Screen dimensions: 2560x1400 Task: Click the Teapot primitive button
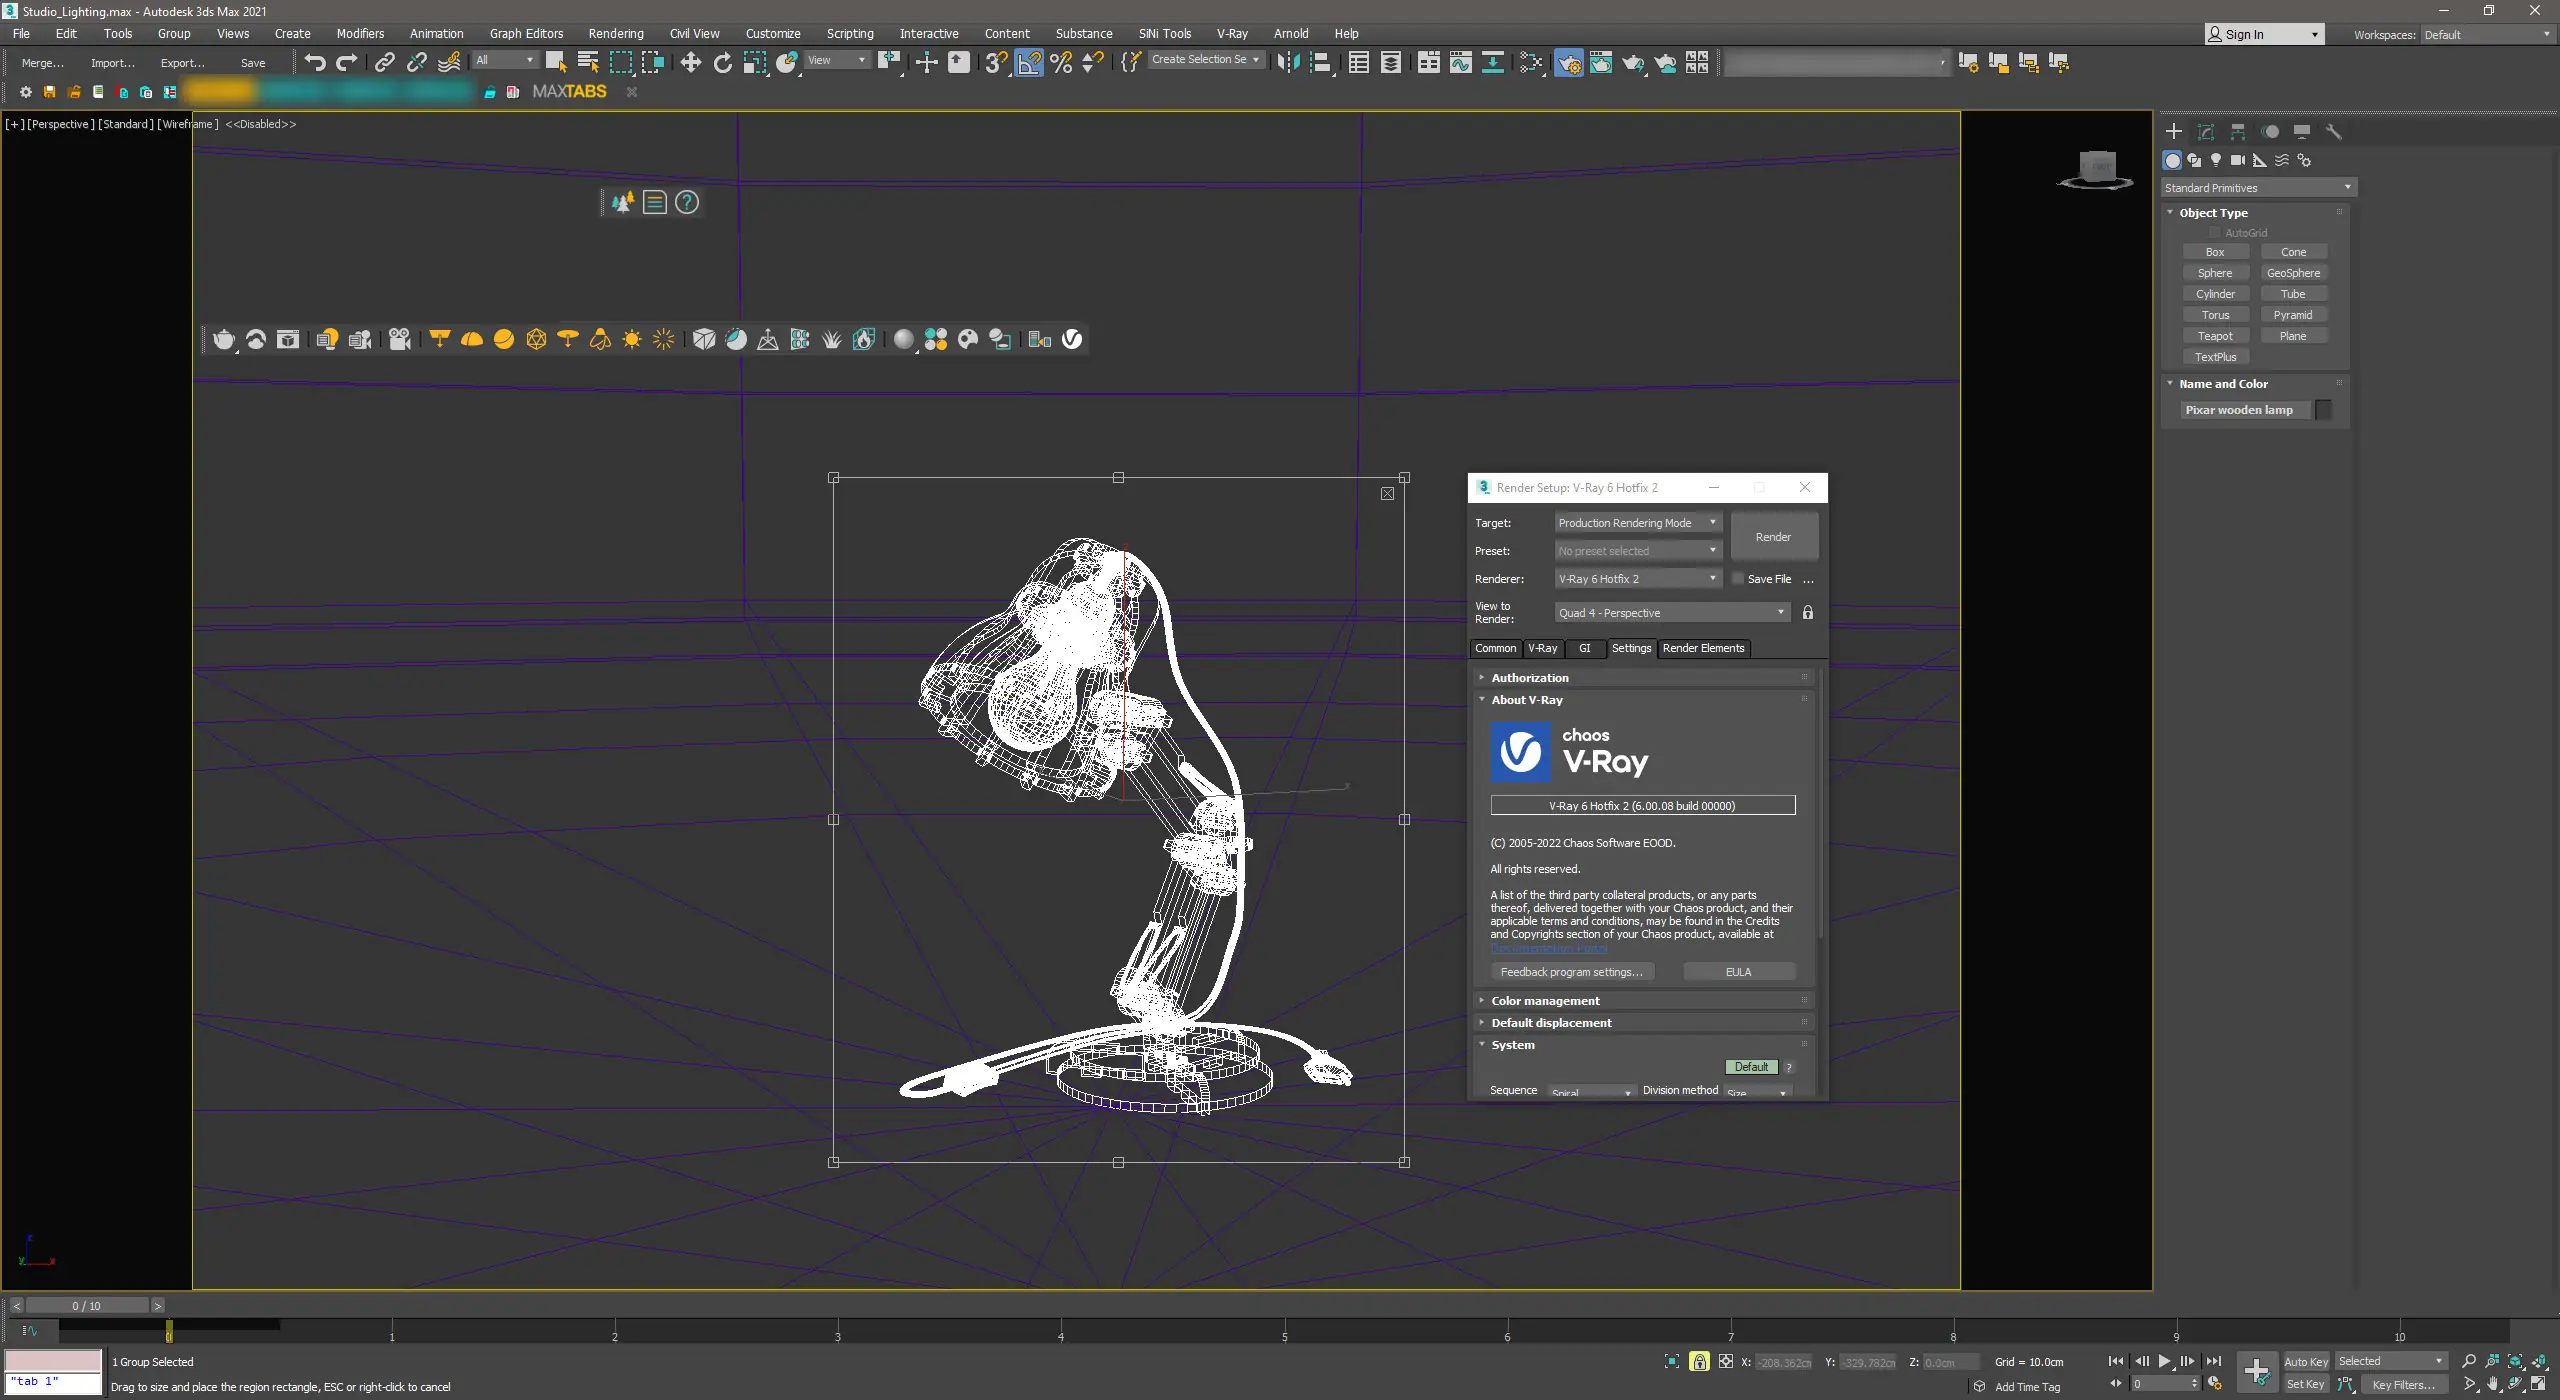pos(2214,336)
